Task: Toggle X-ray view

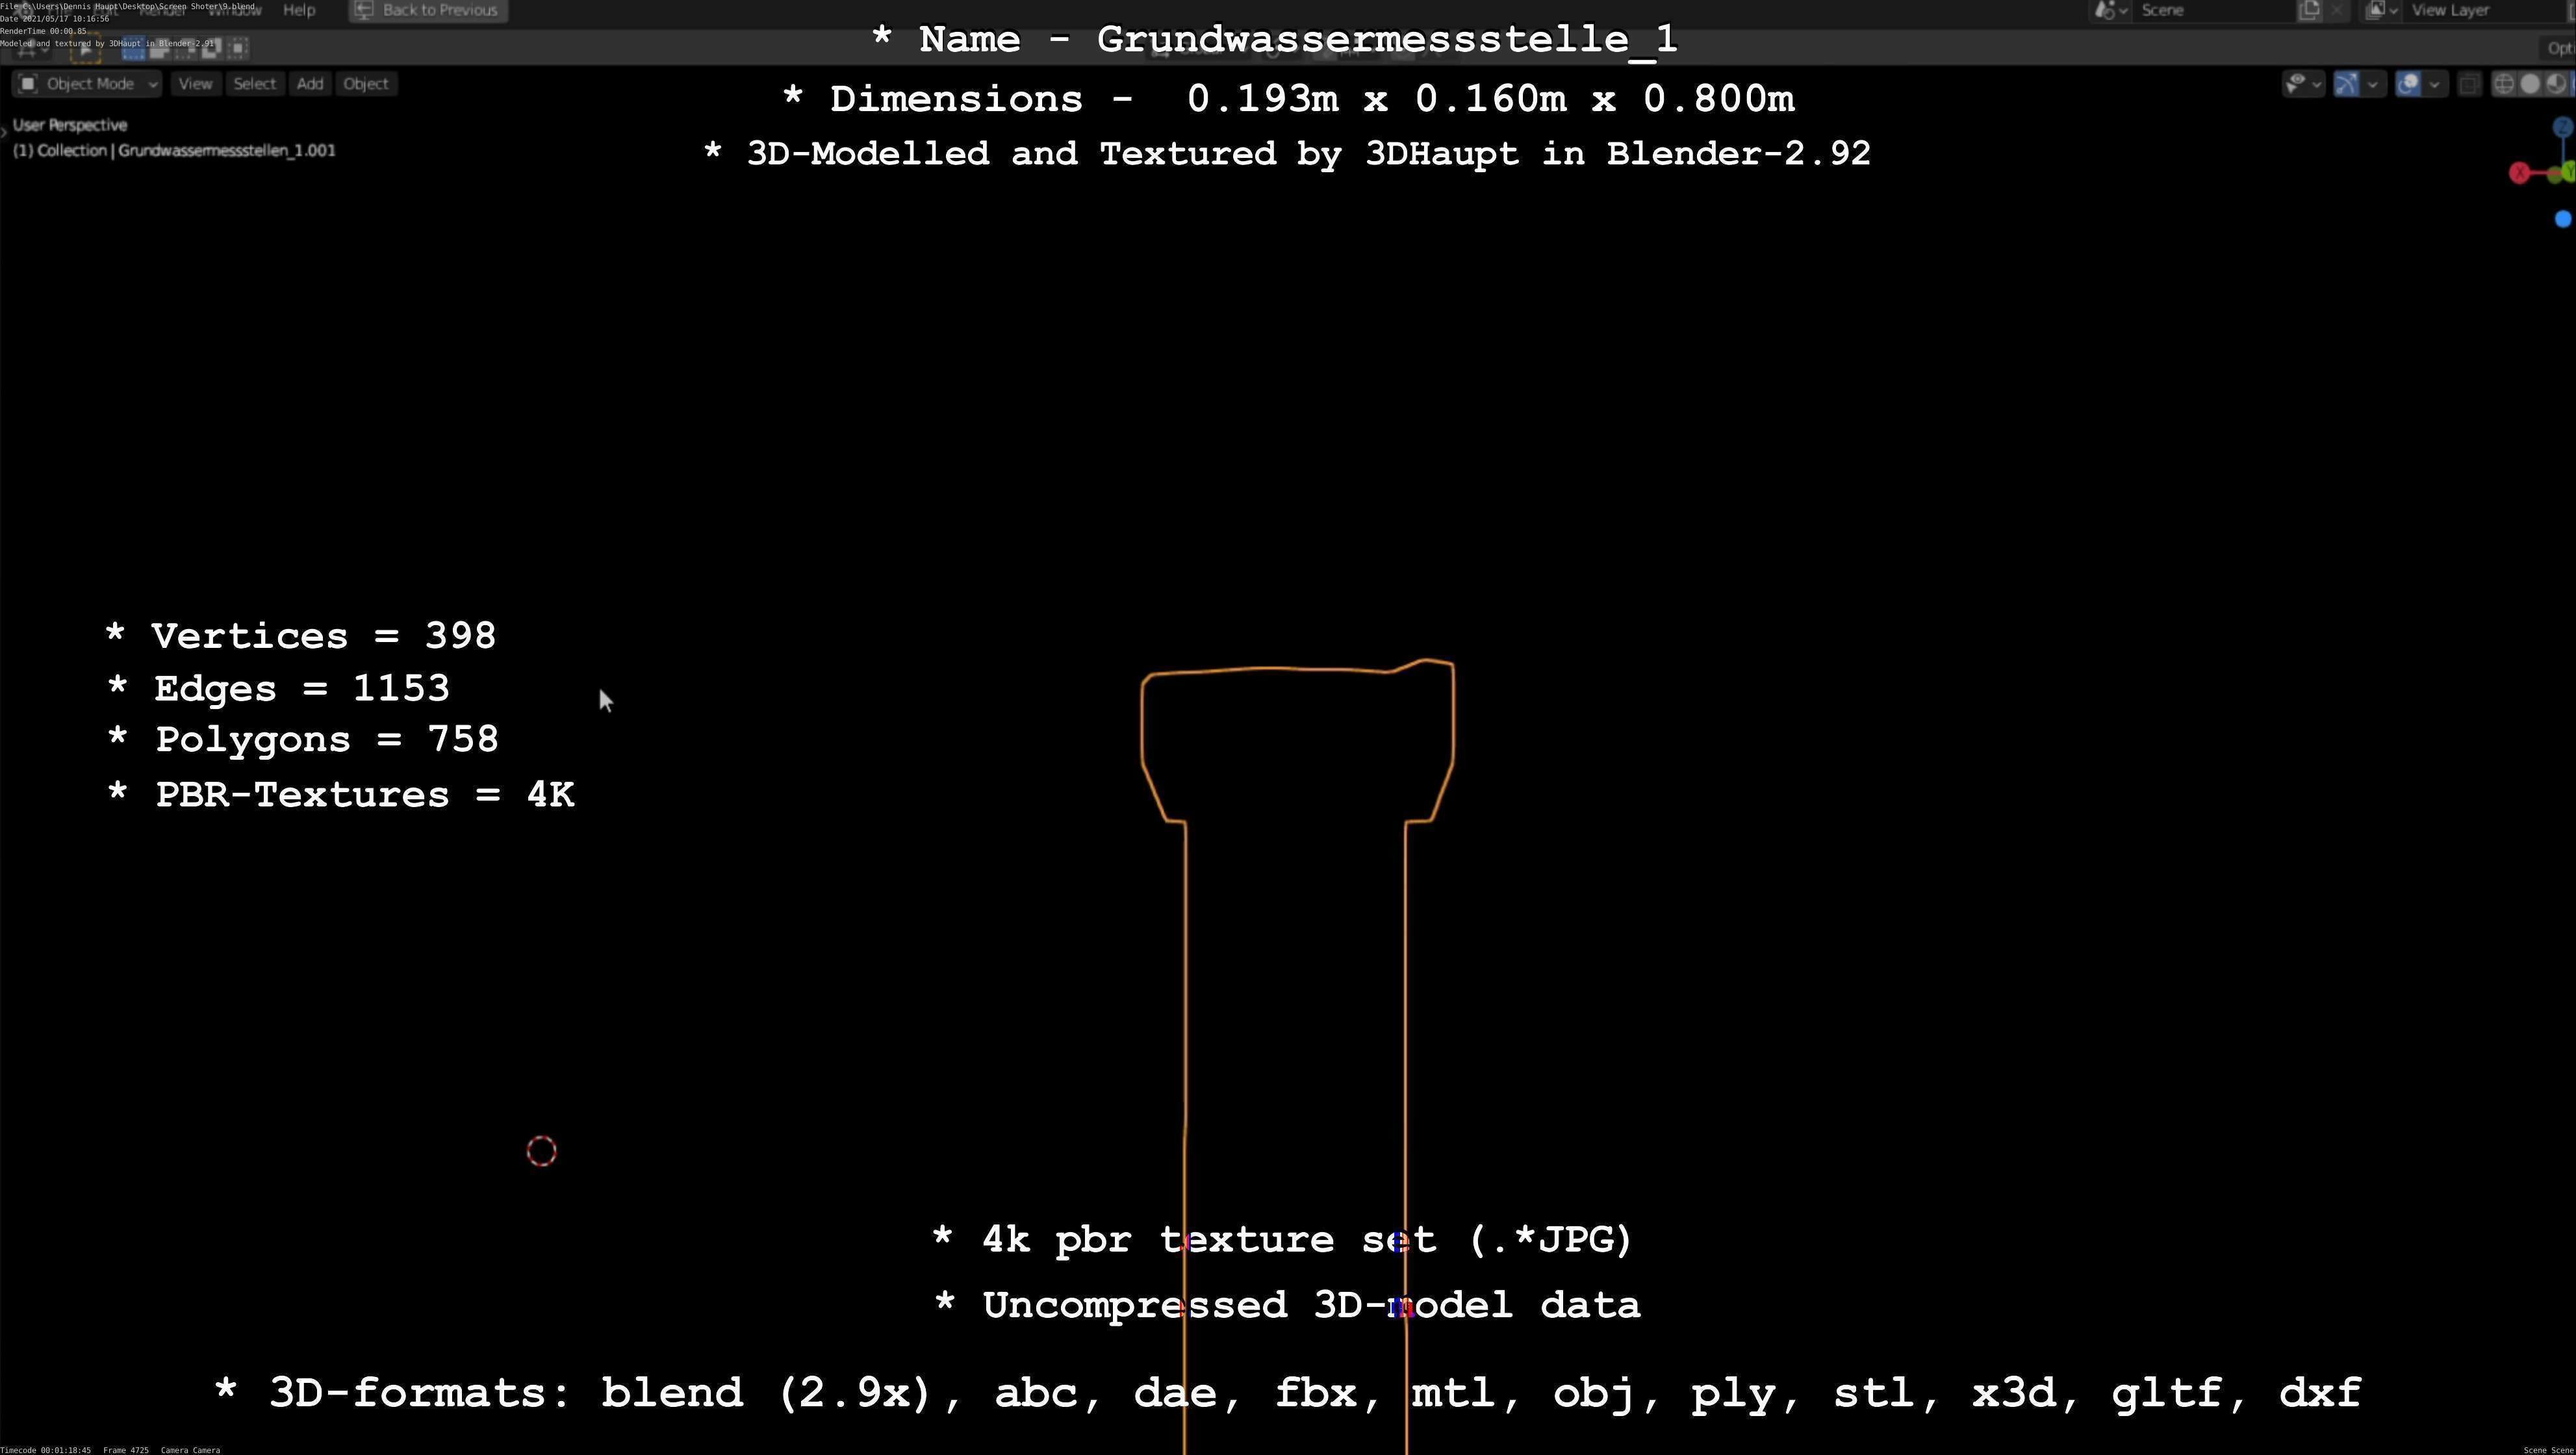Action: [2469, 84]
